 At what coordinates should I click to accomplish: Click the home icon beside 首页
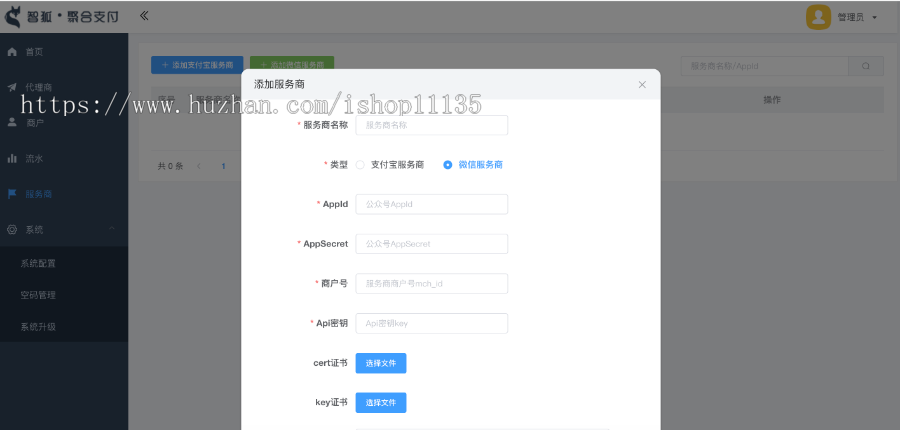[x=12, y=52]
